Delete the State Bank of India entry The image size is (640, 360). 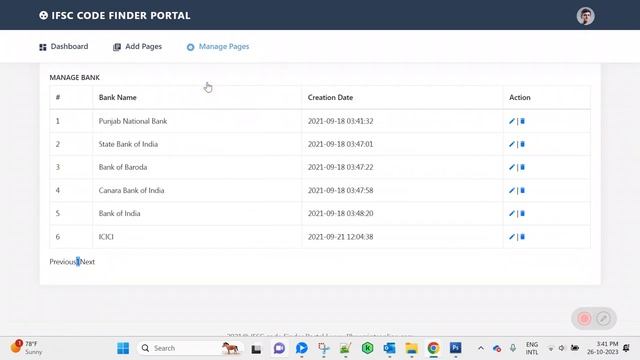(522, 144)
